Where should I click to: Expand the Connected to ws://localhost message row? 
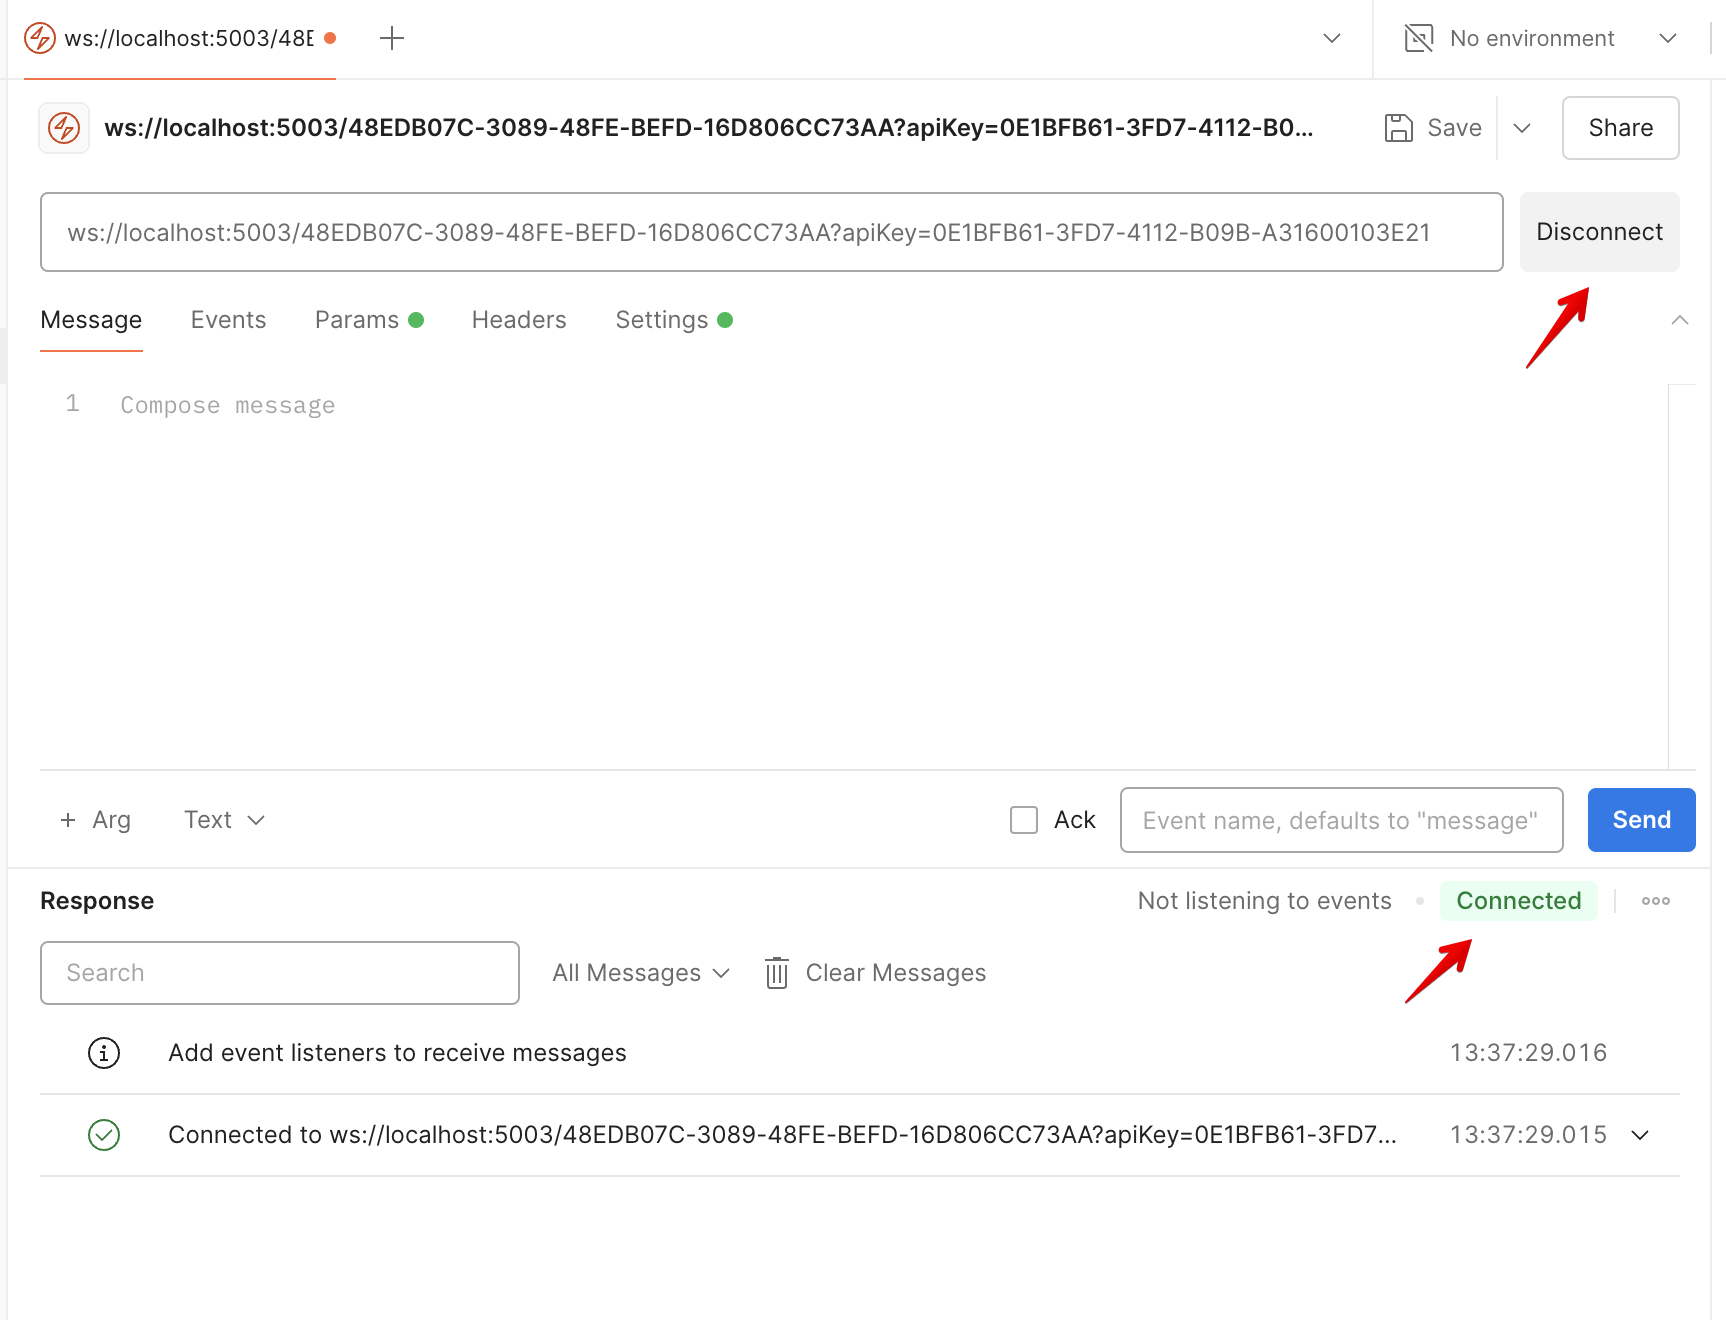coord(1640,1135)
